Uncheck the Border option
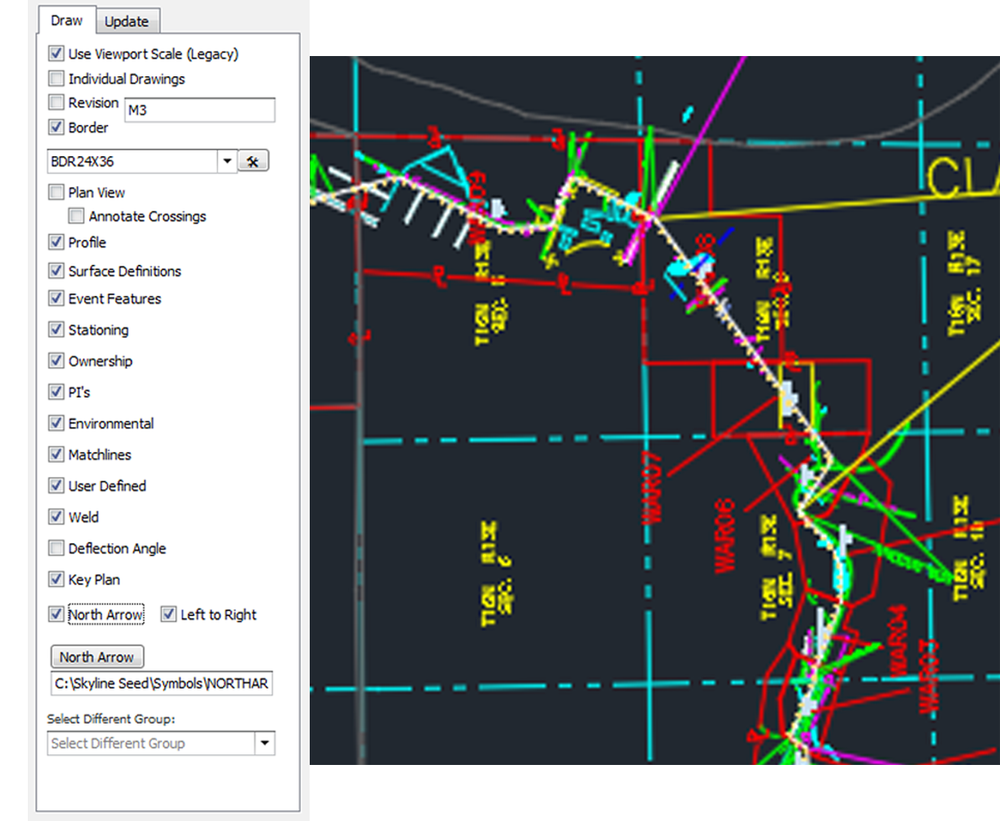The height and width of the screenshot is (821, 1000). pos(56,127)
